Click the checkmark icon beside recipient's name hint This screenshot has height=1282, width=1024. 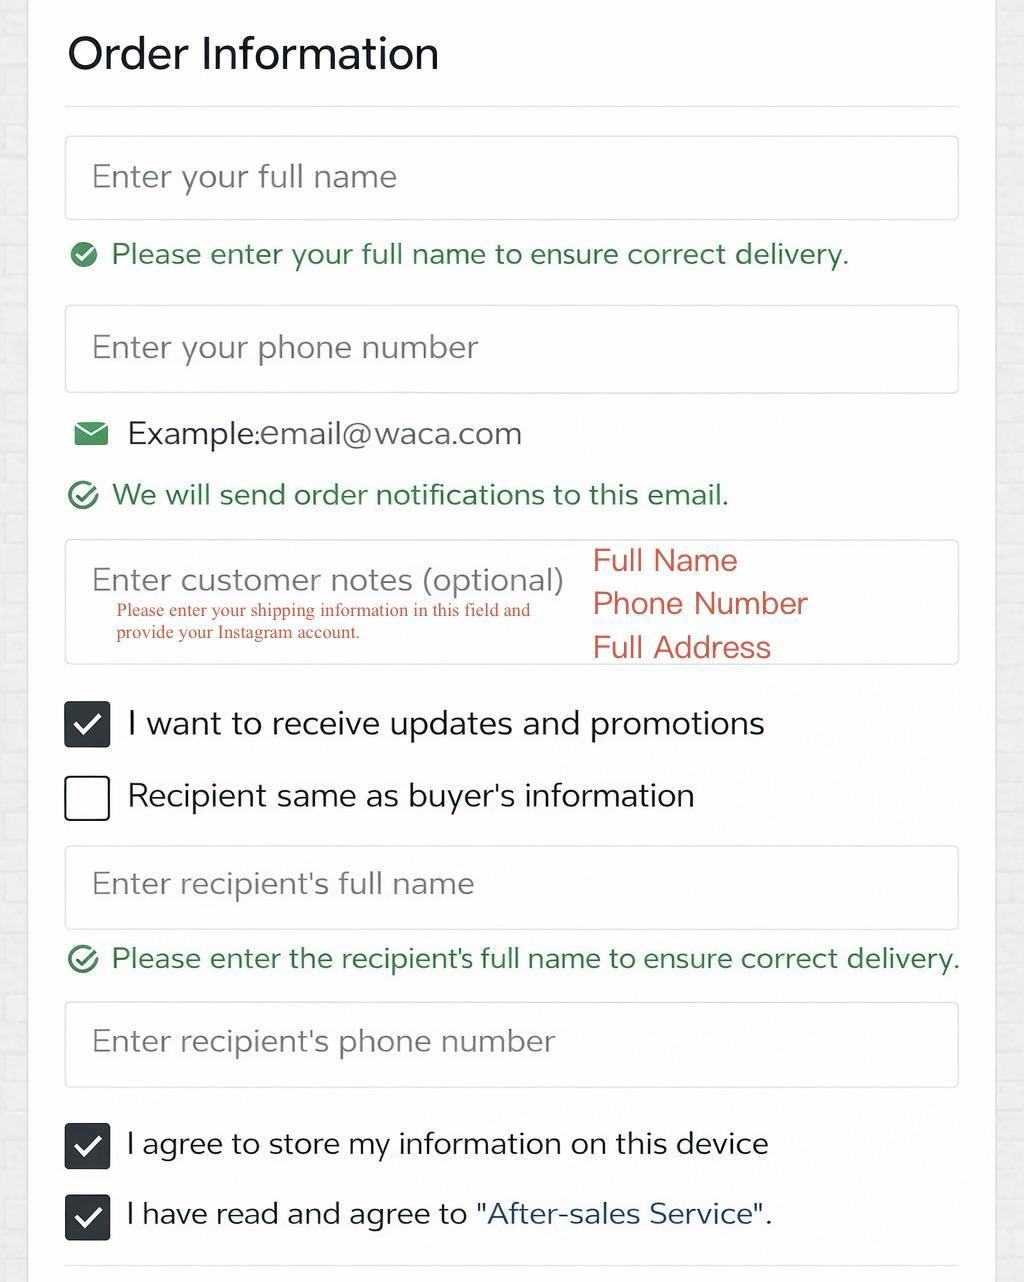click(x=83, y=959)
